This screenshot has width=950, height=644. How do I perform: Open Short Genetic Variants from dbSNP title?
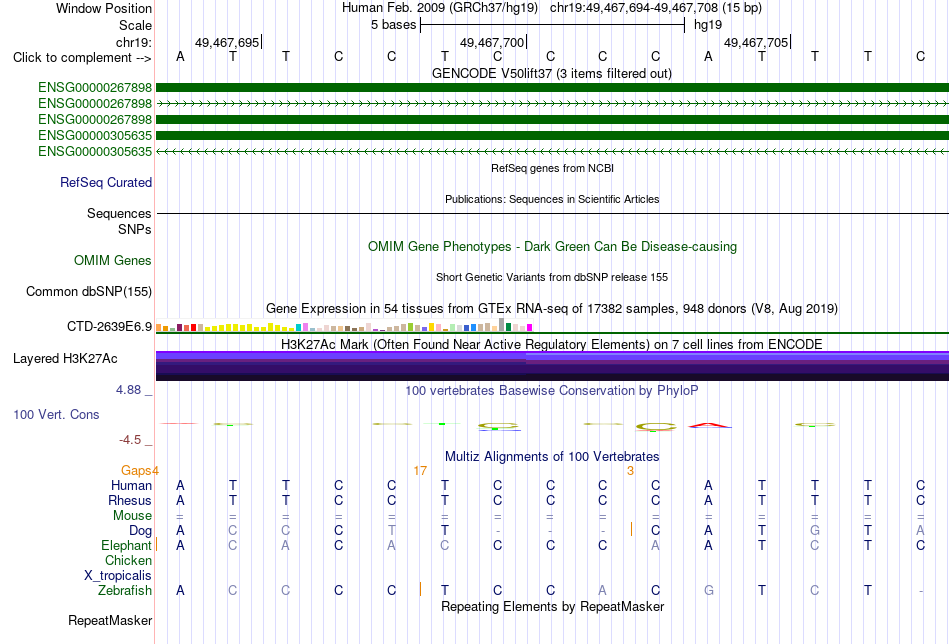pos(552,277)
